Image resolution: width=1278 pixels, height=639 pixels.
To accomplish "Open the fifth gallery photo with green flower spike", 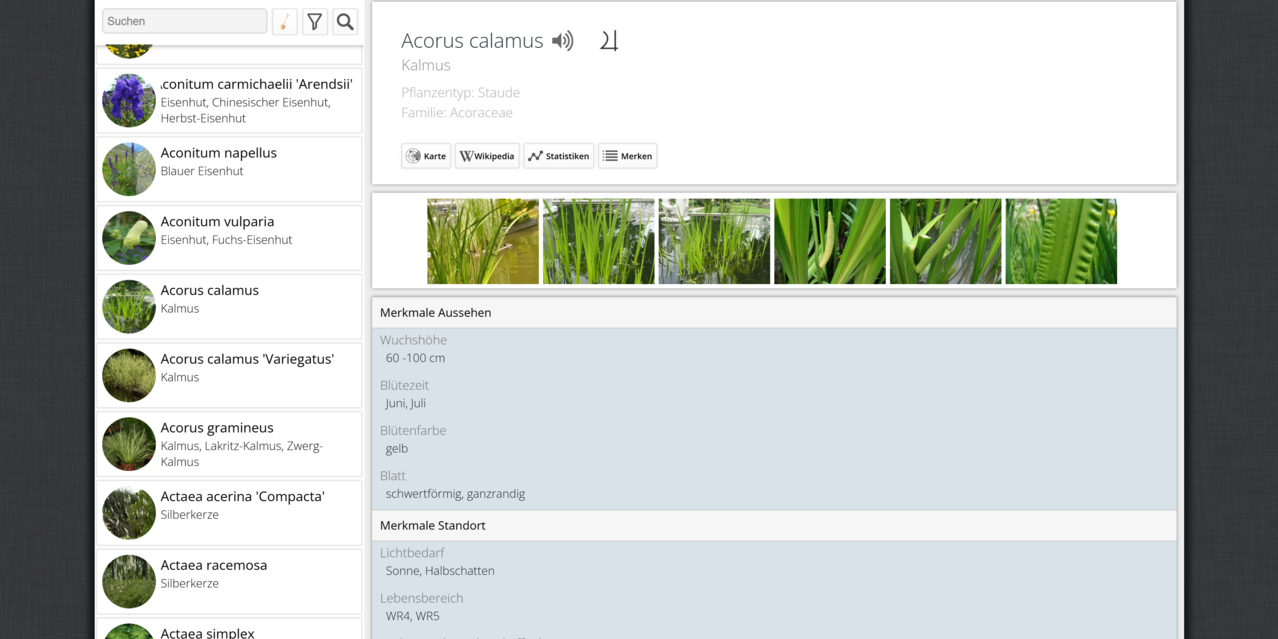I will pos(946,241).
